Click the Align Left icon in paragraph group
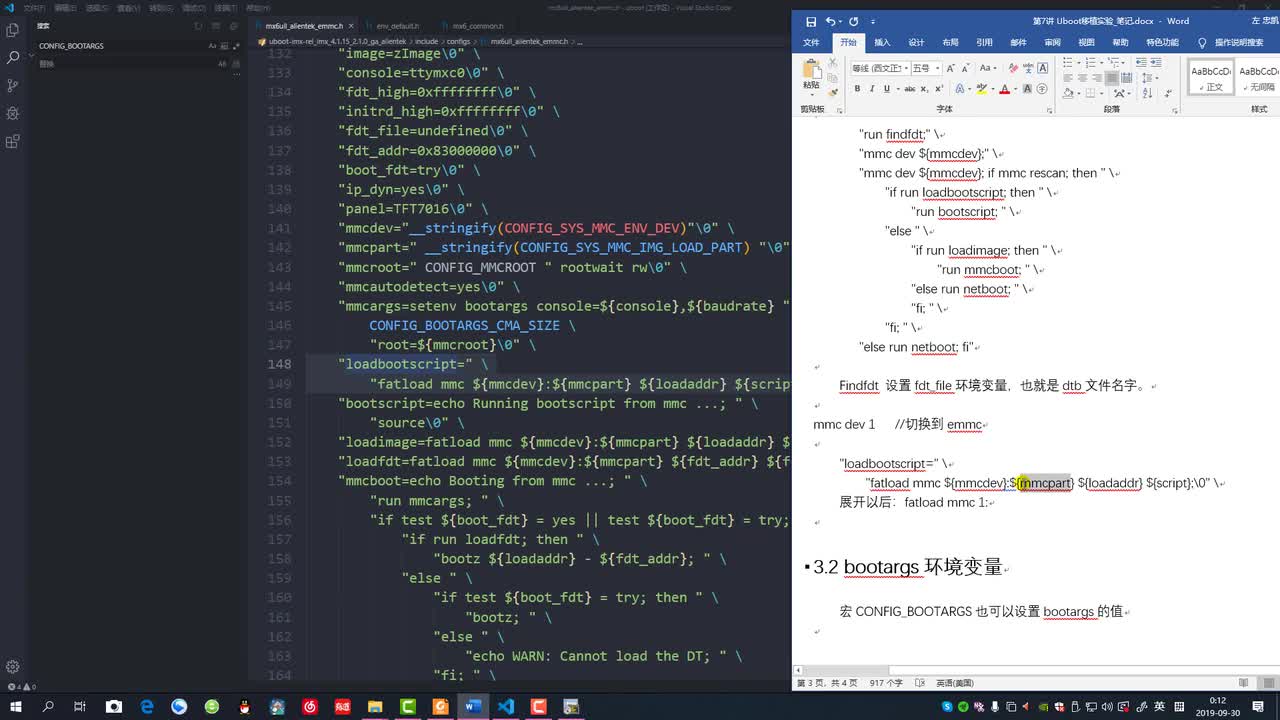The image size is (1280, 720). [1068, 78]
